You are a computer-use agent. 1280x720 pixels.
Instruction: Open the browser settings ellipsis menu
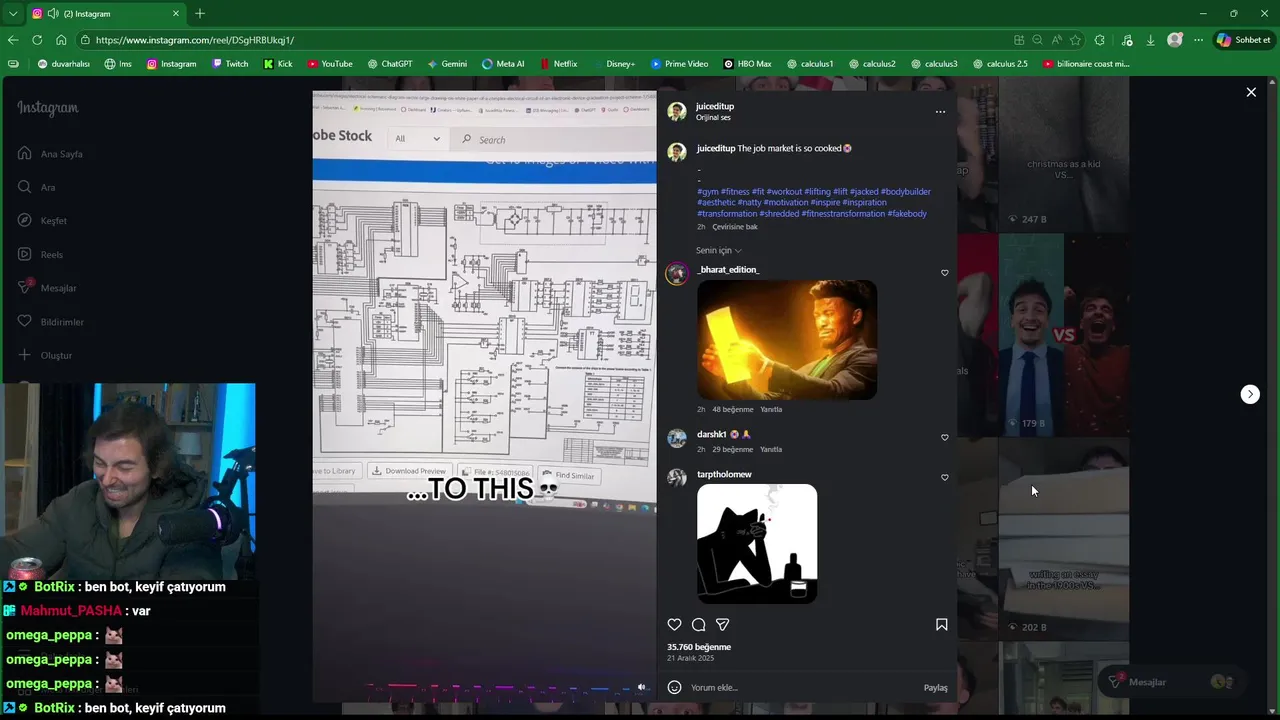pyautogui.click(x=1198, y=40)
